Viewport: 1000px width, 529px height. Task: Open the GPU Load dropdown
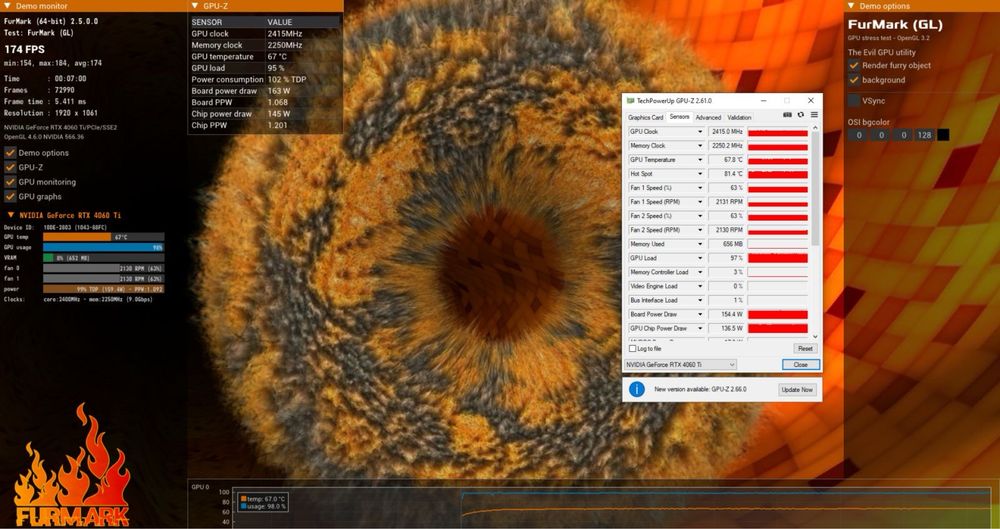(x=700, y=258)
